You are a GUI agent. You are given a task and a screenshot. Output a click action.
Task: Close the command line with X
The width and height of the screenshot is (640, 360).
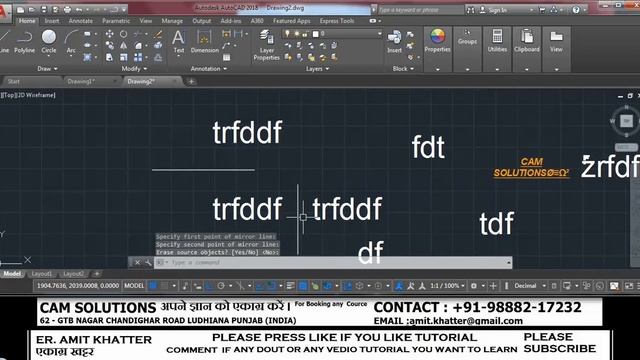(138, 262)
